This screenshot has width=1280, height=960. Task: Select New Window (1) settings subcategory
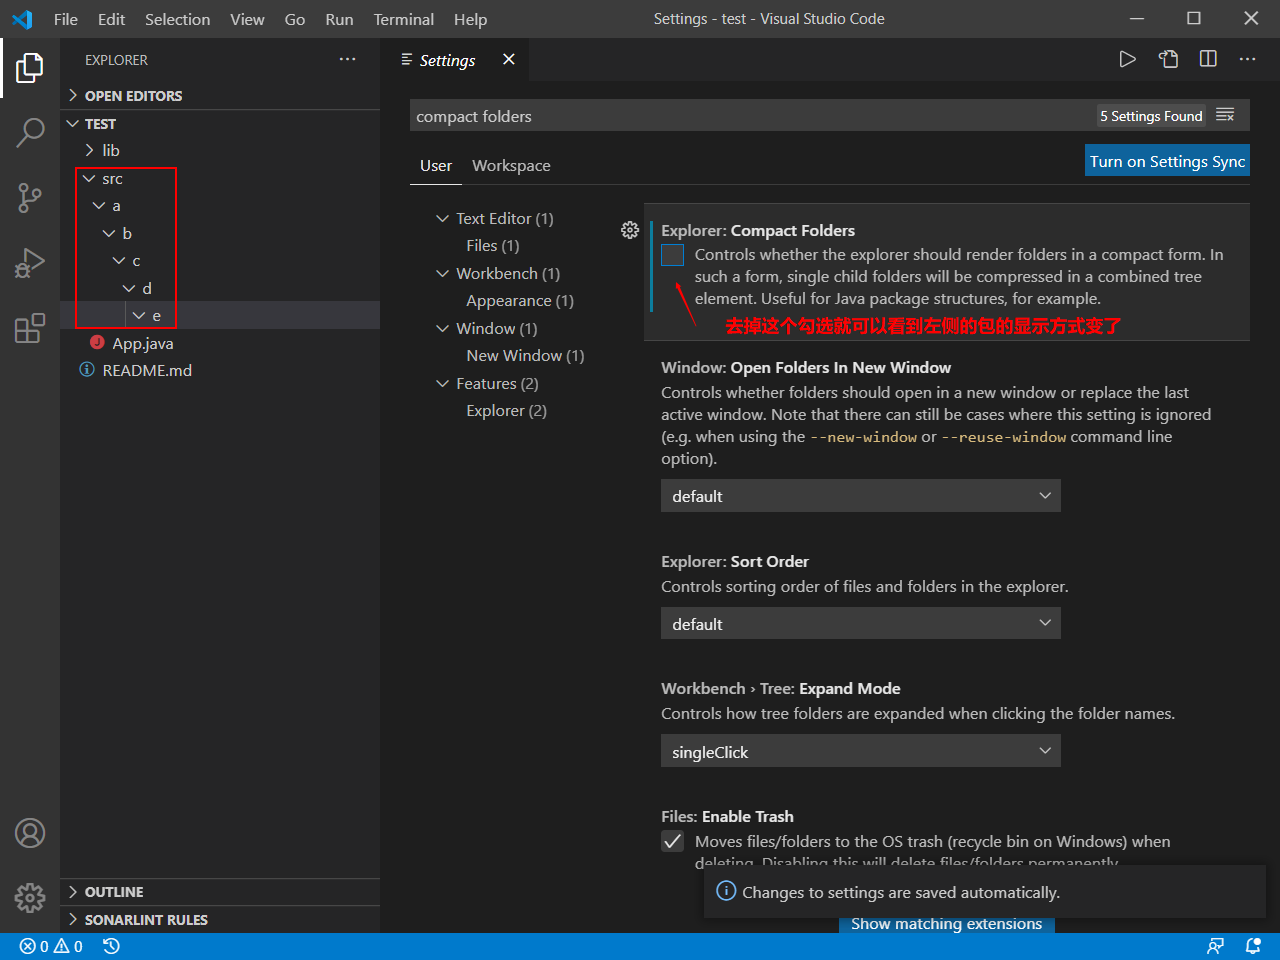tap(525, 356)
